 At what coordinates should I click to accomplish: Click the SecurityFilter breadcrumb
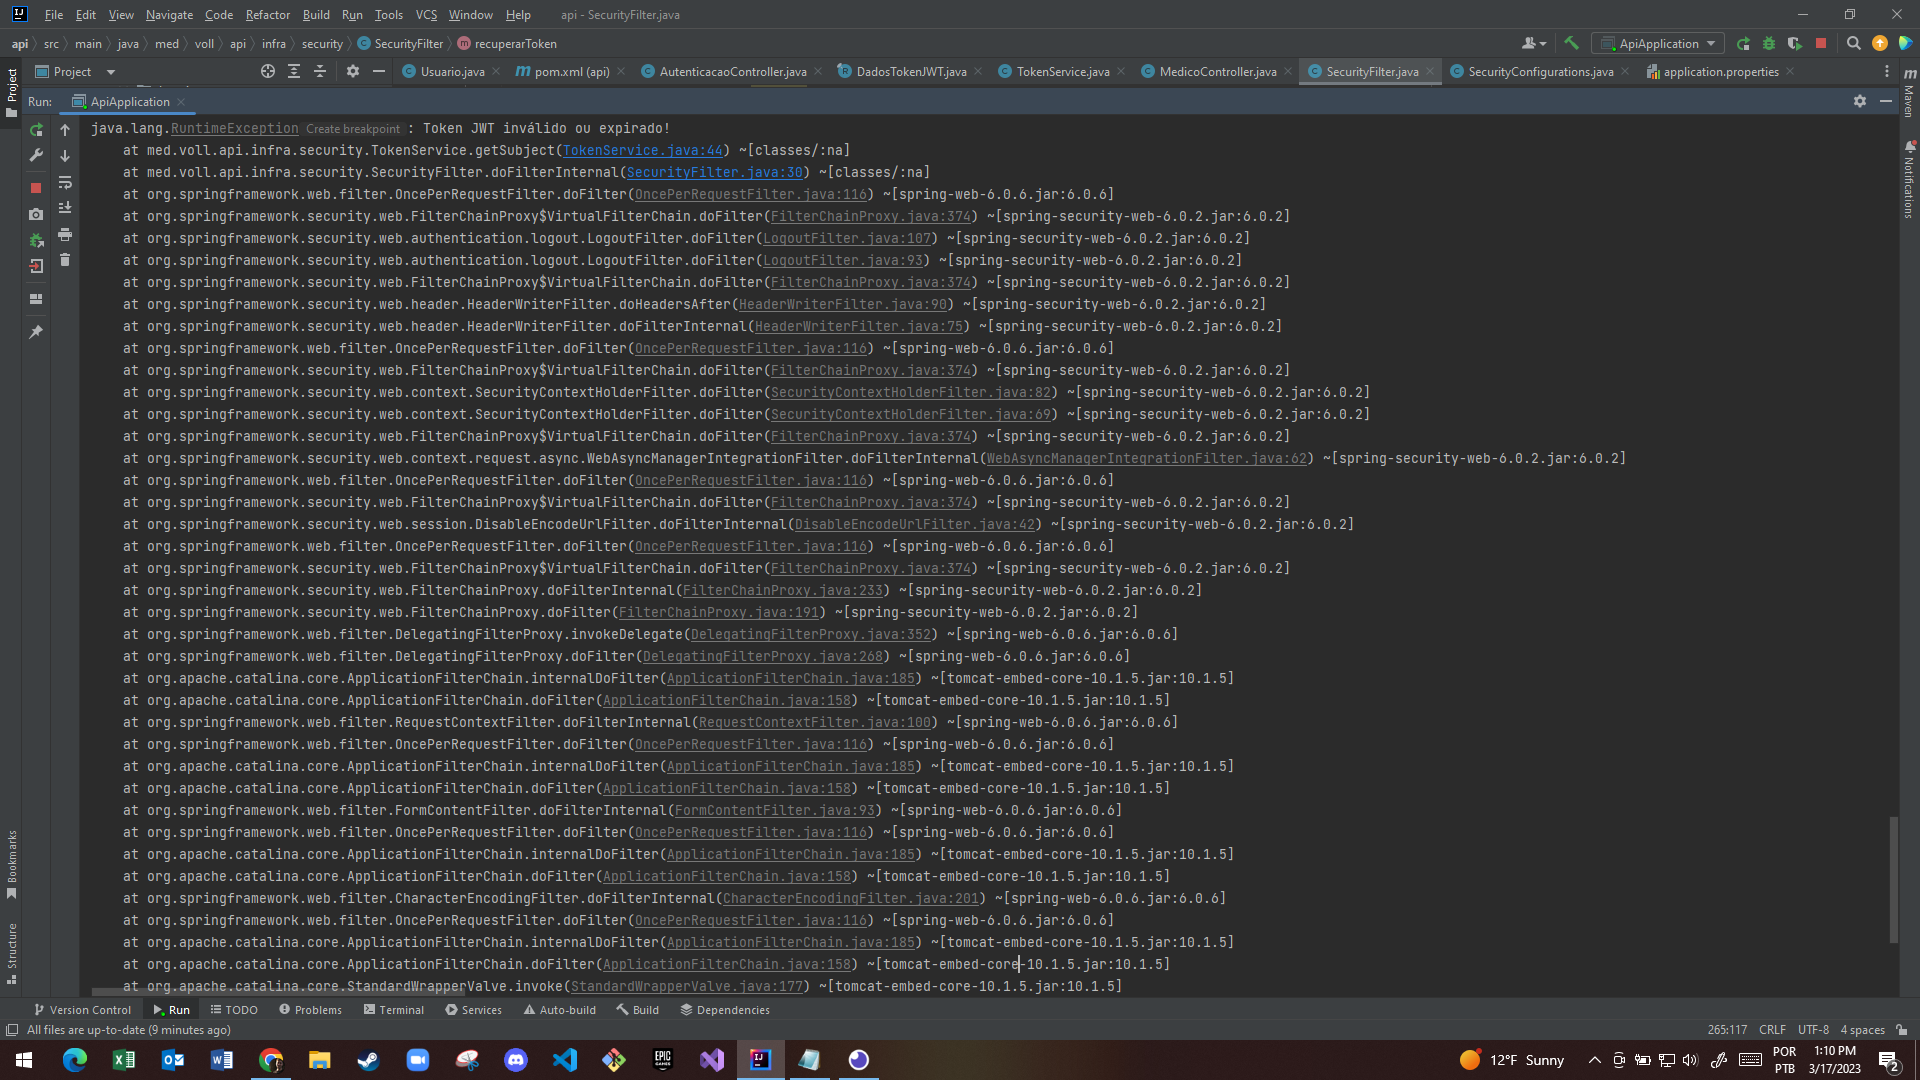pyautogui.click(x=400, y=44)
